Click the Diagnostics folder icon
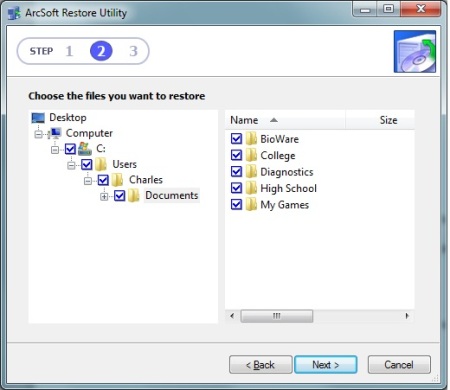Image resolution: width=450 pixels, height=390 pixels. tap(251, 172)
